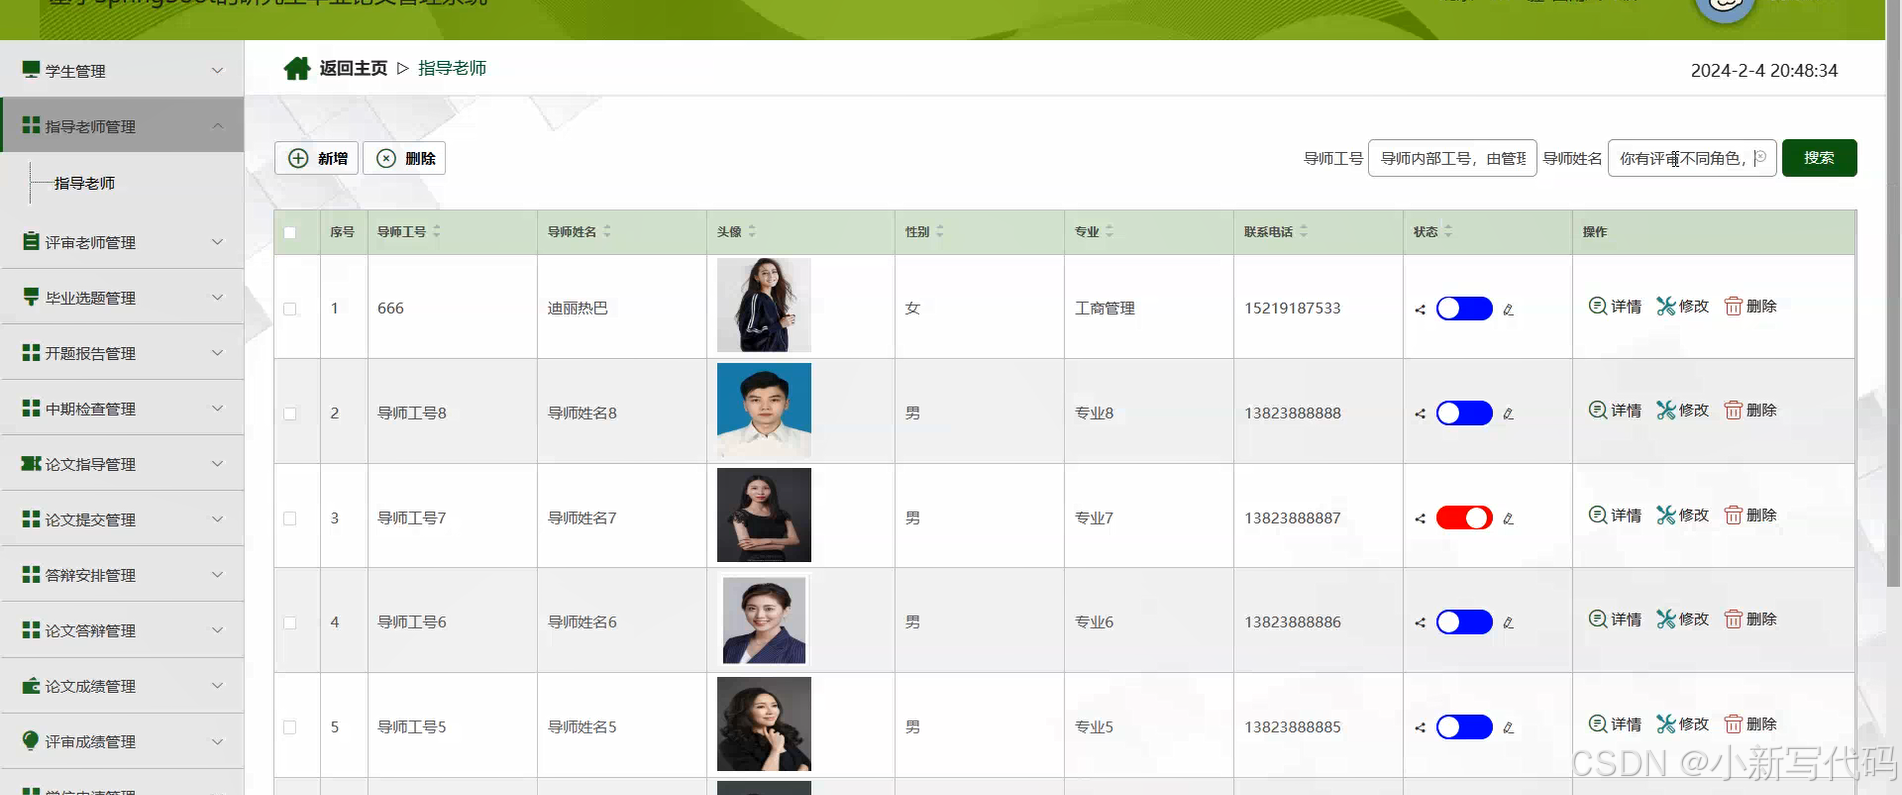Click 修改 for row 导师姓名8

1683,410
